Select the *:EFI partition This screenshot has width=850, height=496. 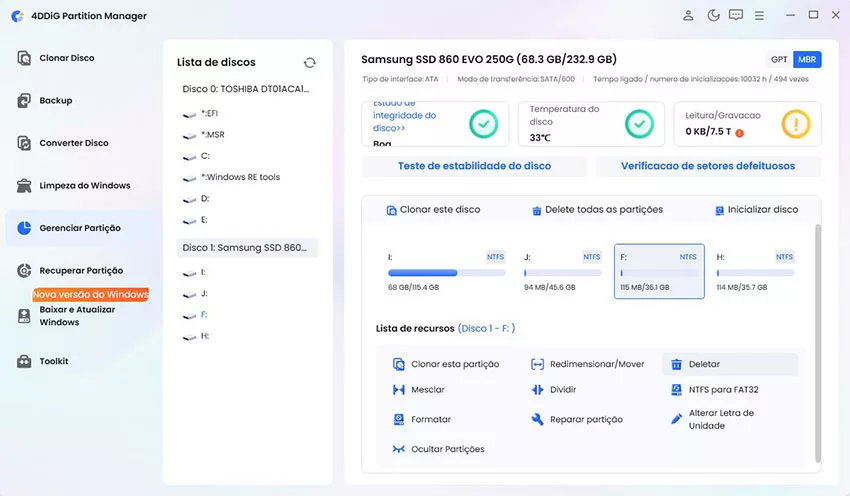(201, 113)
